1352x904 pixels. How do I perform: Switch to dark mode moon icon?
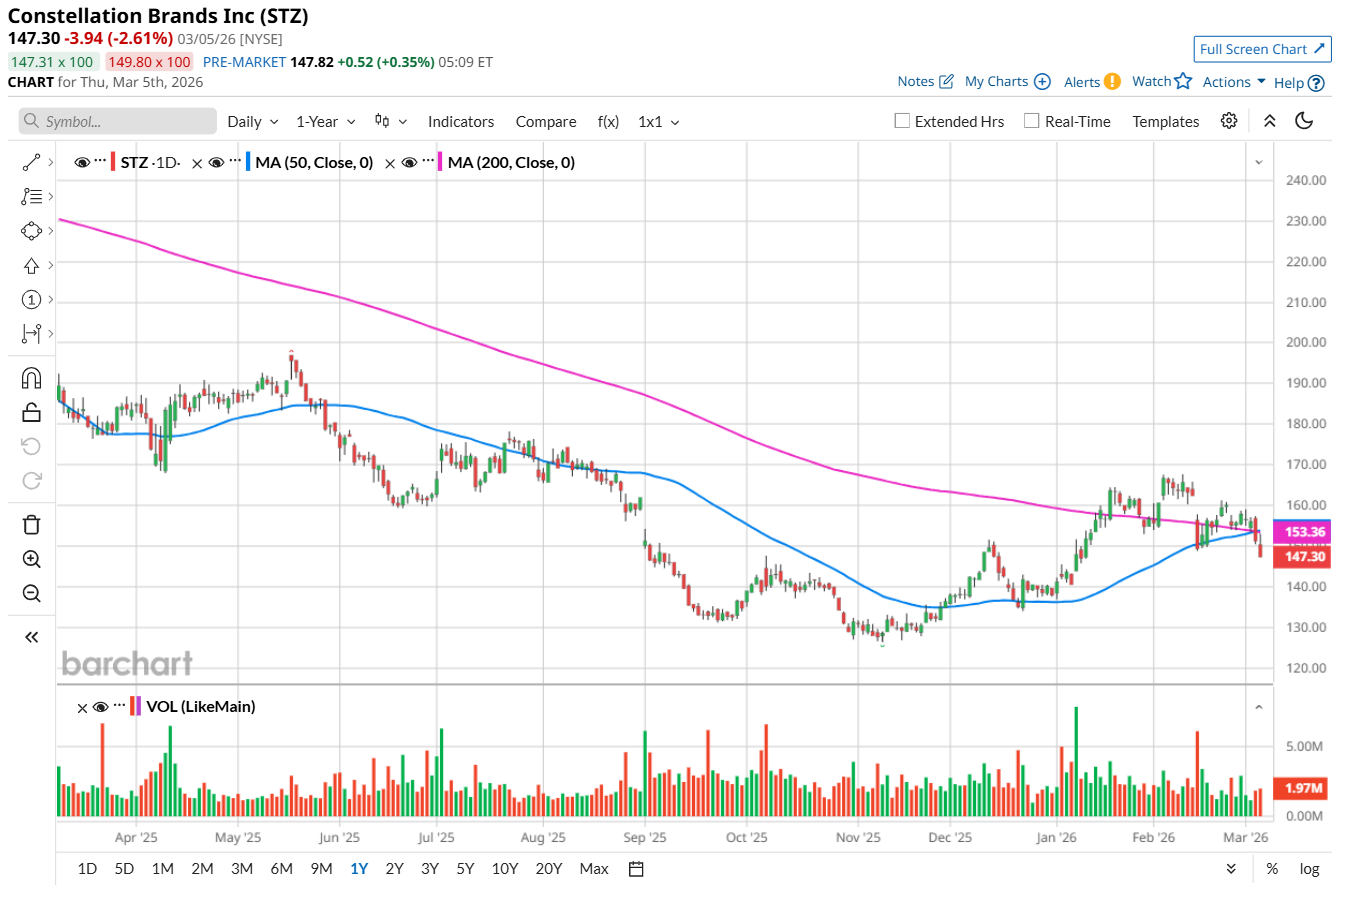click(x=1304, y=121)
